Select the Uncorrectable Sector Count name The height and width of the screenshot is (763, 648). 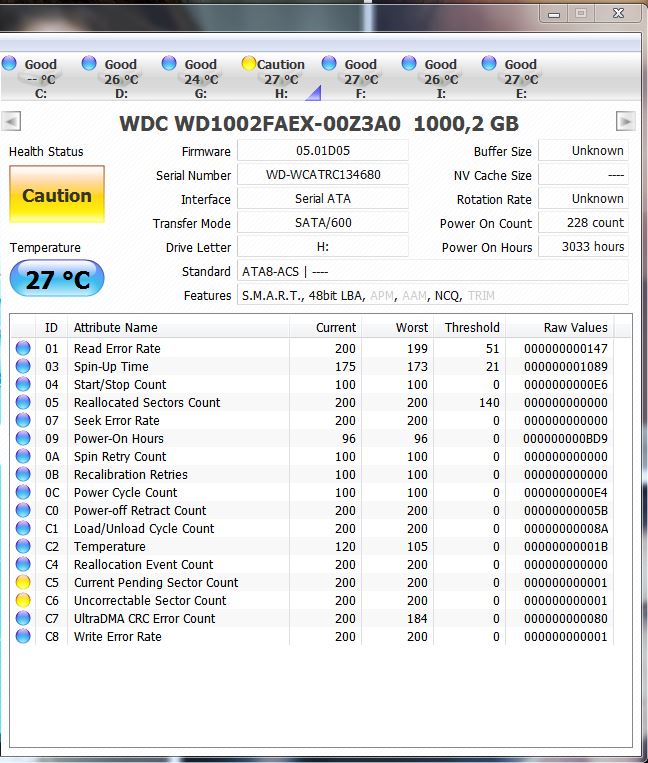(150, 600)
